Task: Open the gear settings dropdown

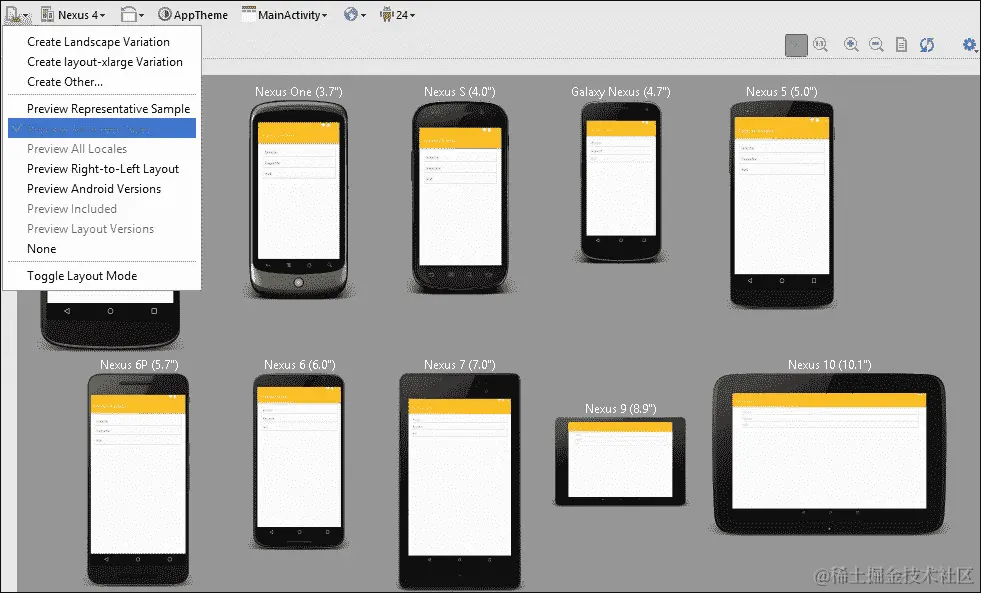Action: (970, 44)
